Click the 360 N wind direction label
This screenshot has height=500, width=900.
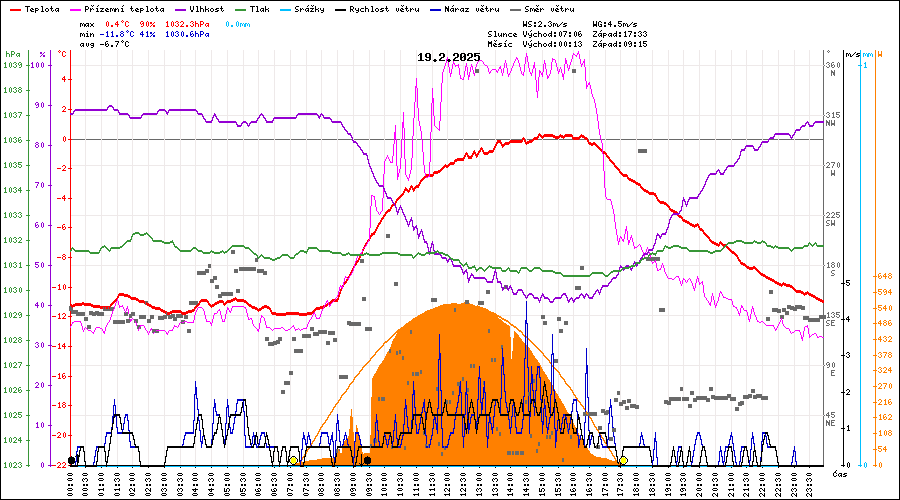(x=830, y=69)
